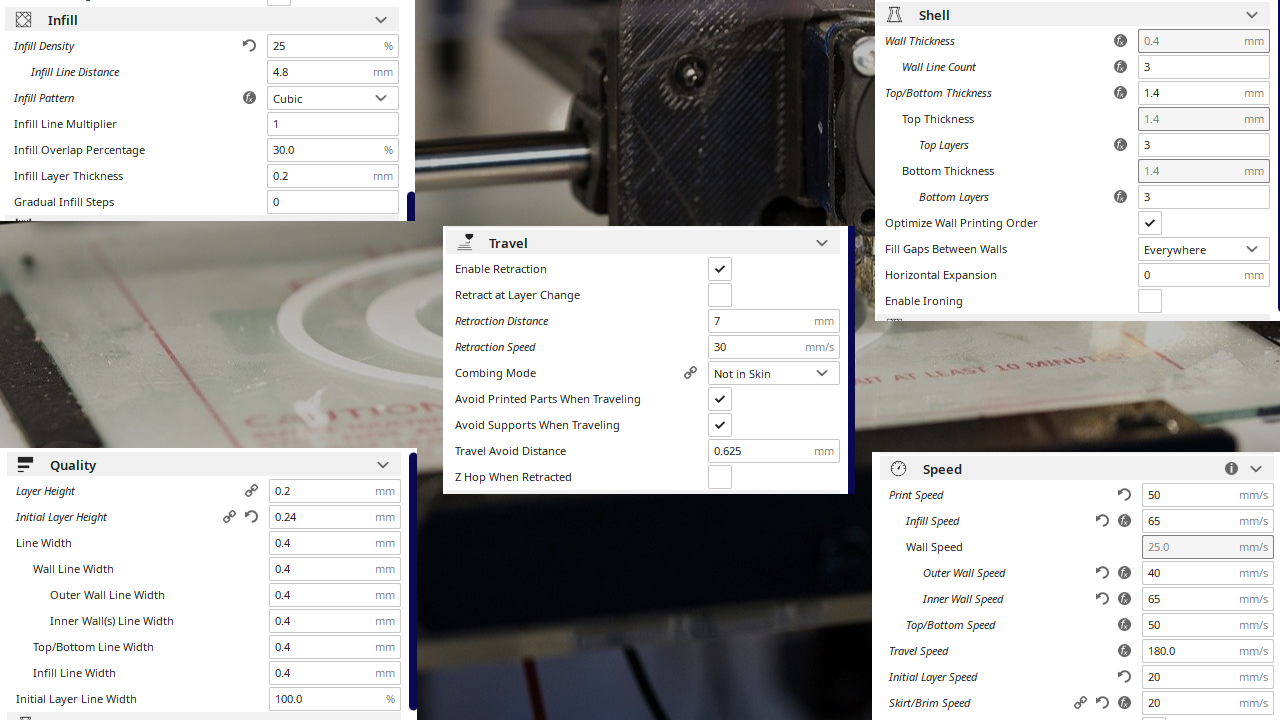Image resolution: width=1280 pixels, height=720 pixels.
Task: Click function icon beside Wall Line Count
Action: pos(1120,67)
